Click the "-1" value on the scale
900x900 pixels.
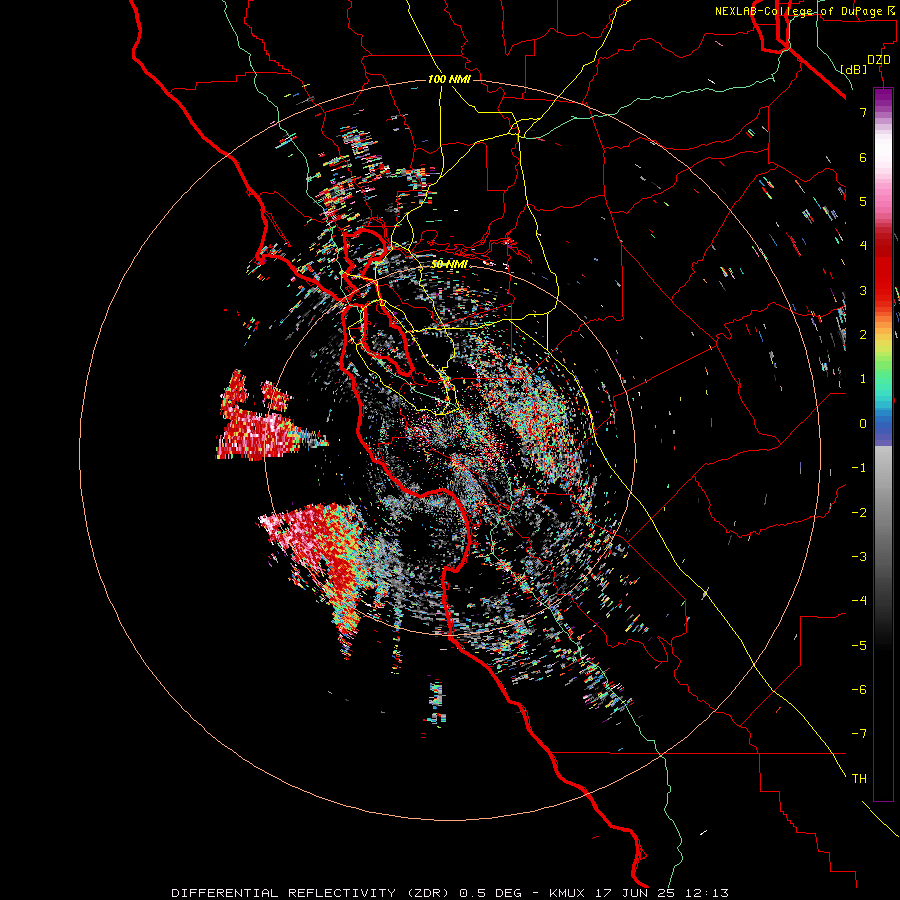click(x=859, y=468)
